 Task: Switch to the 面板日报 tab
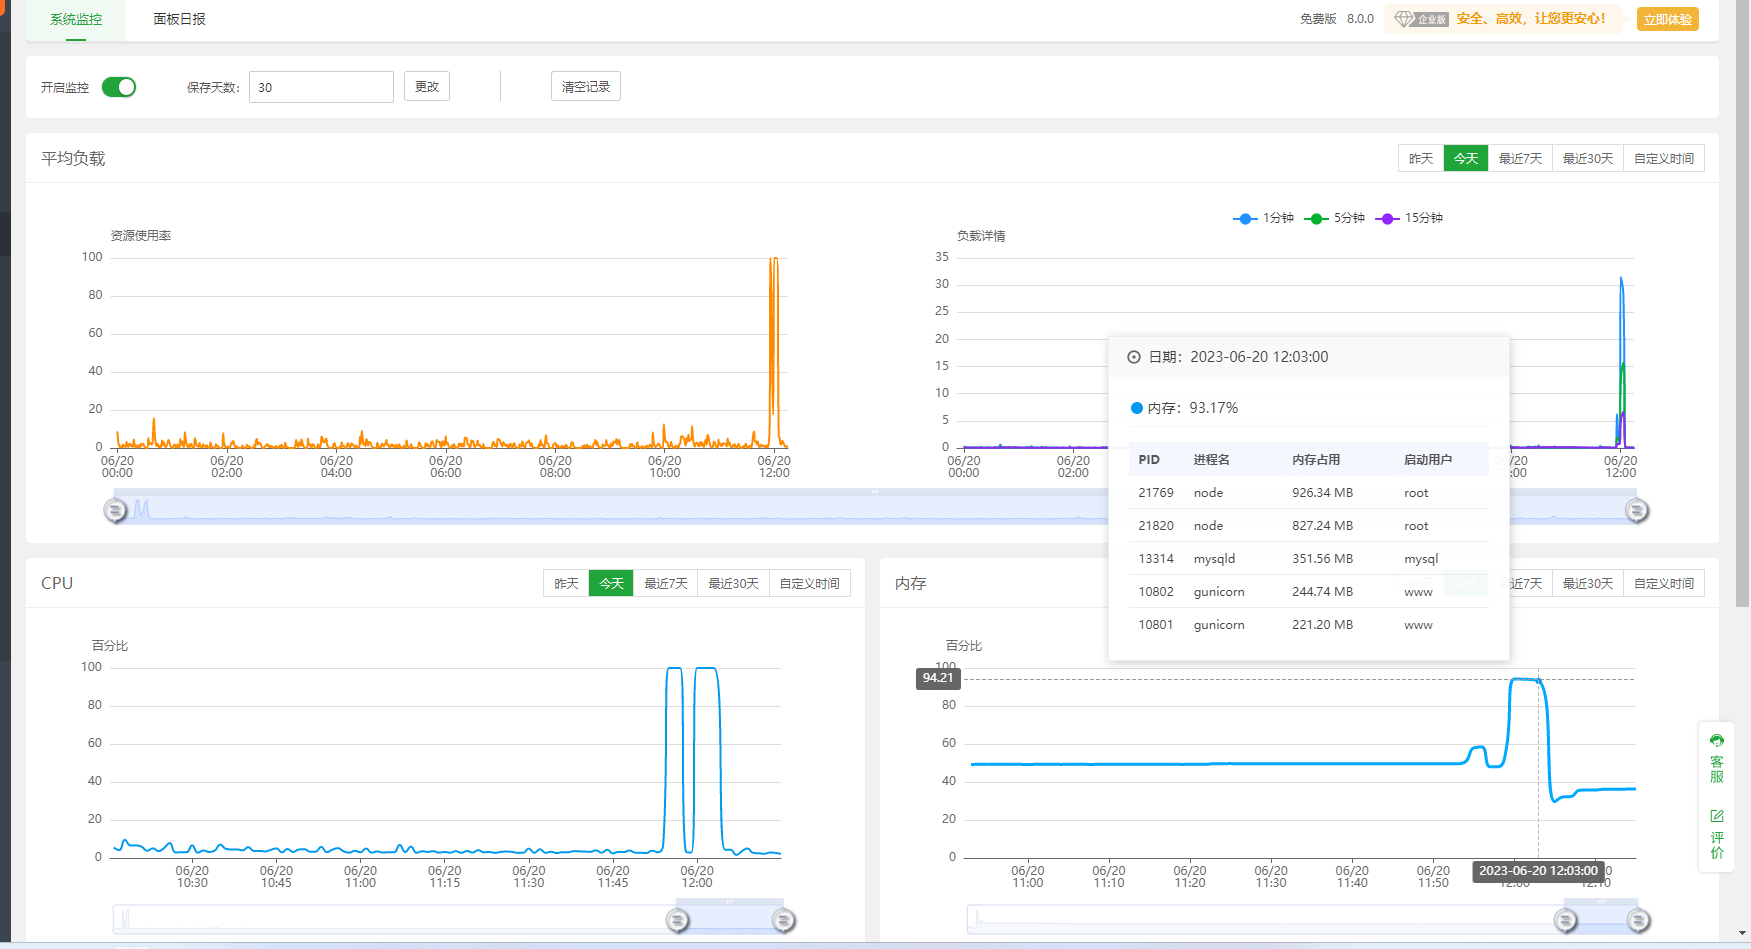click(x=179, y=19)
